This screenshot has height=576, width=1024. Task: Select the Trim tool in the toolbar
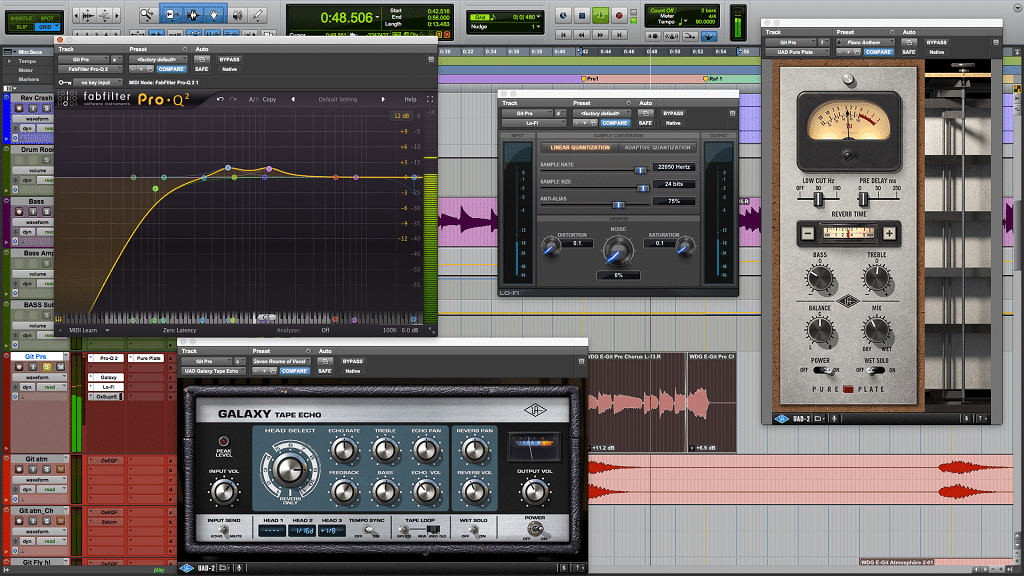(x=171, y=14)
